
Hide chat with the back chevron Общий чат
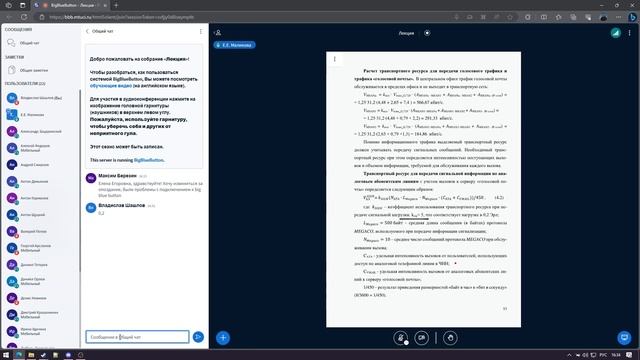pyautogui.click(x=99, y=31)
